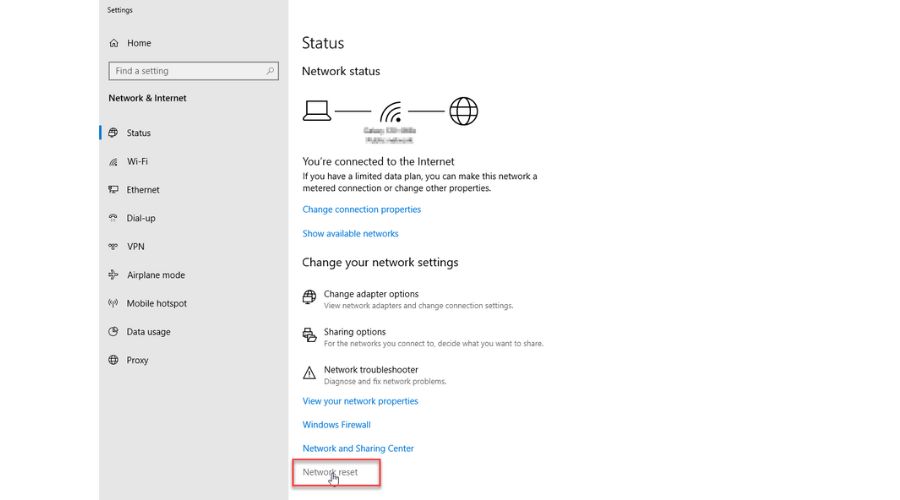The width and height of the screenshot is (900, 500).
Task: Select the Dial-up icon
Action: (114, 218)
